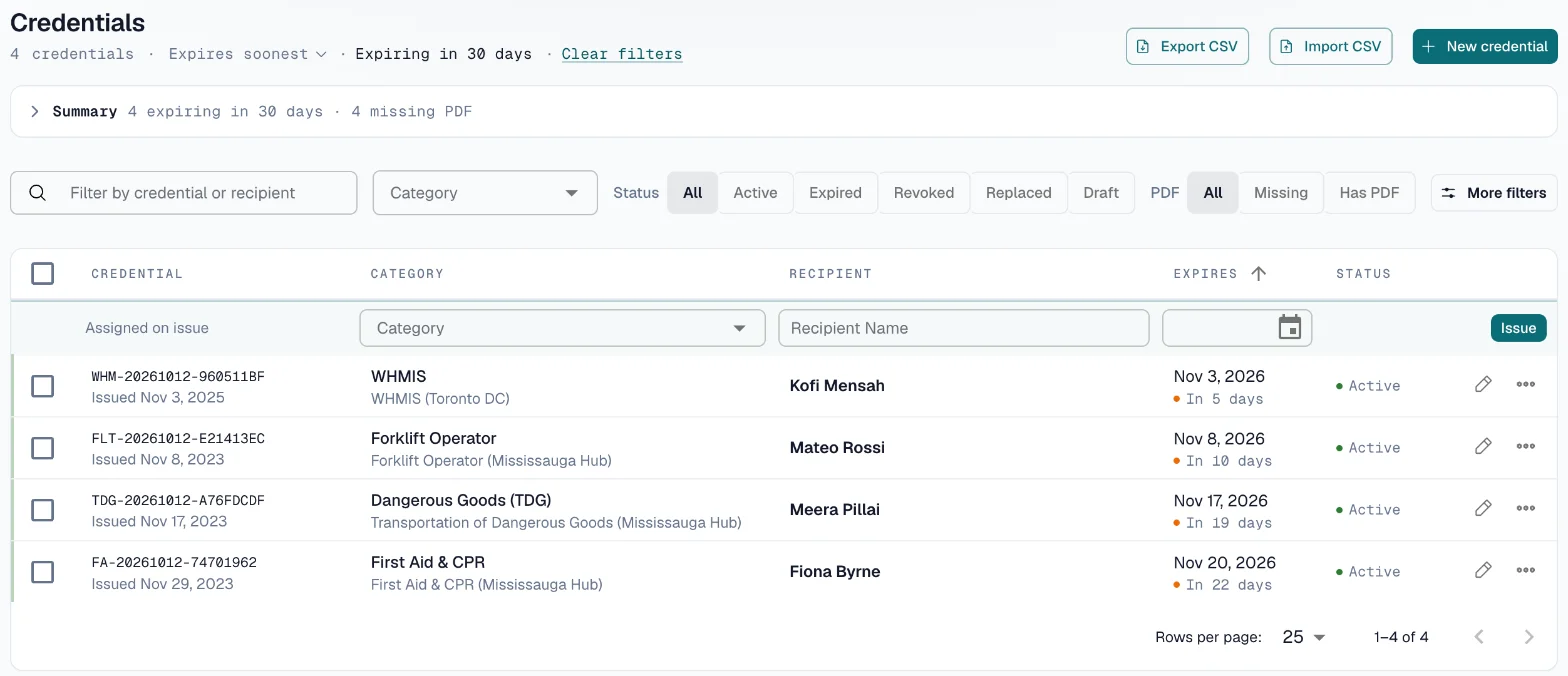The height and width of the screenshot is (676, 1568).
Task: Click the 'In 22 days' expiry note
Action: click(1229, 585)
